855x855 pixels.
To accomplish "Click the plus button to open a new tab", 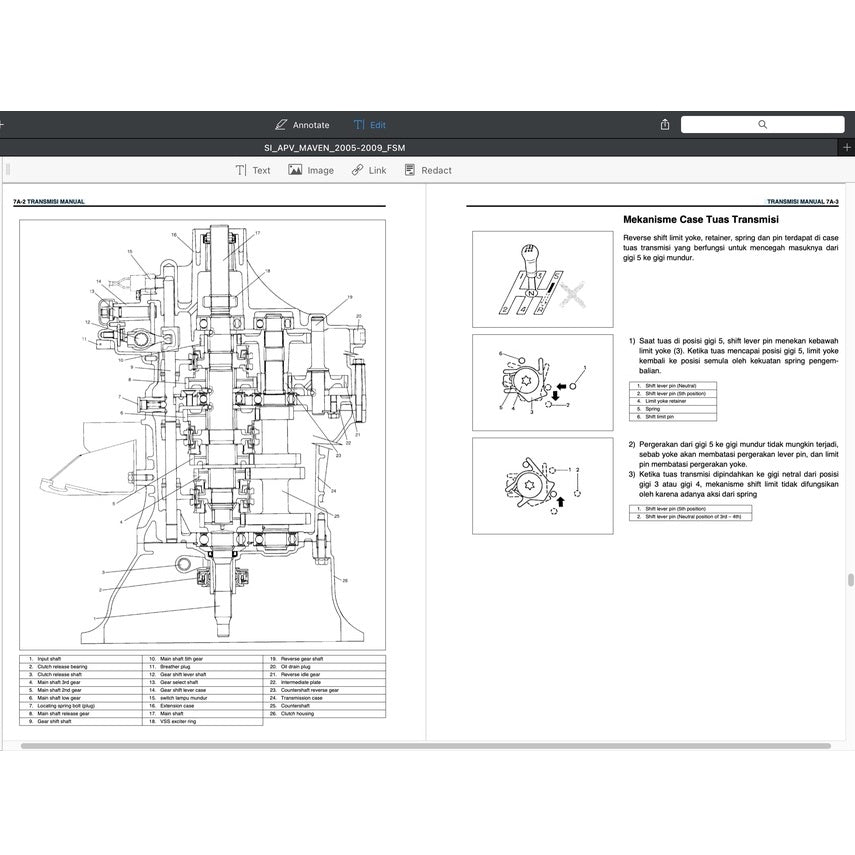I will point(849,147).
